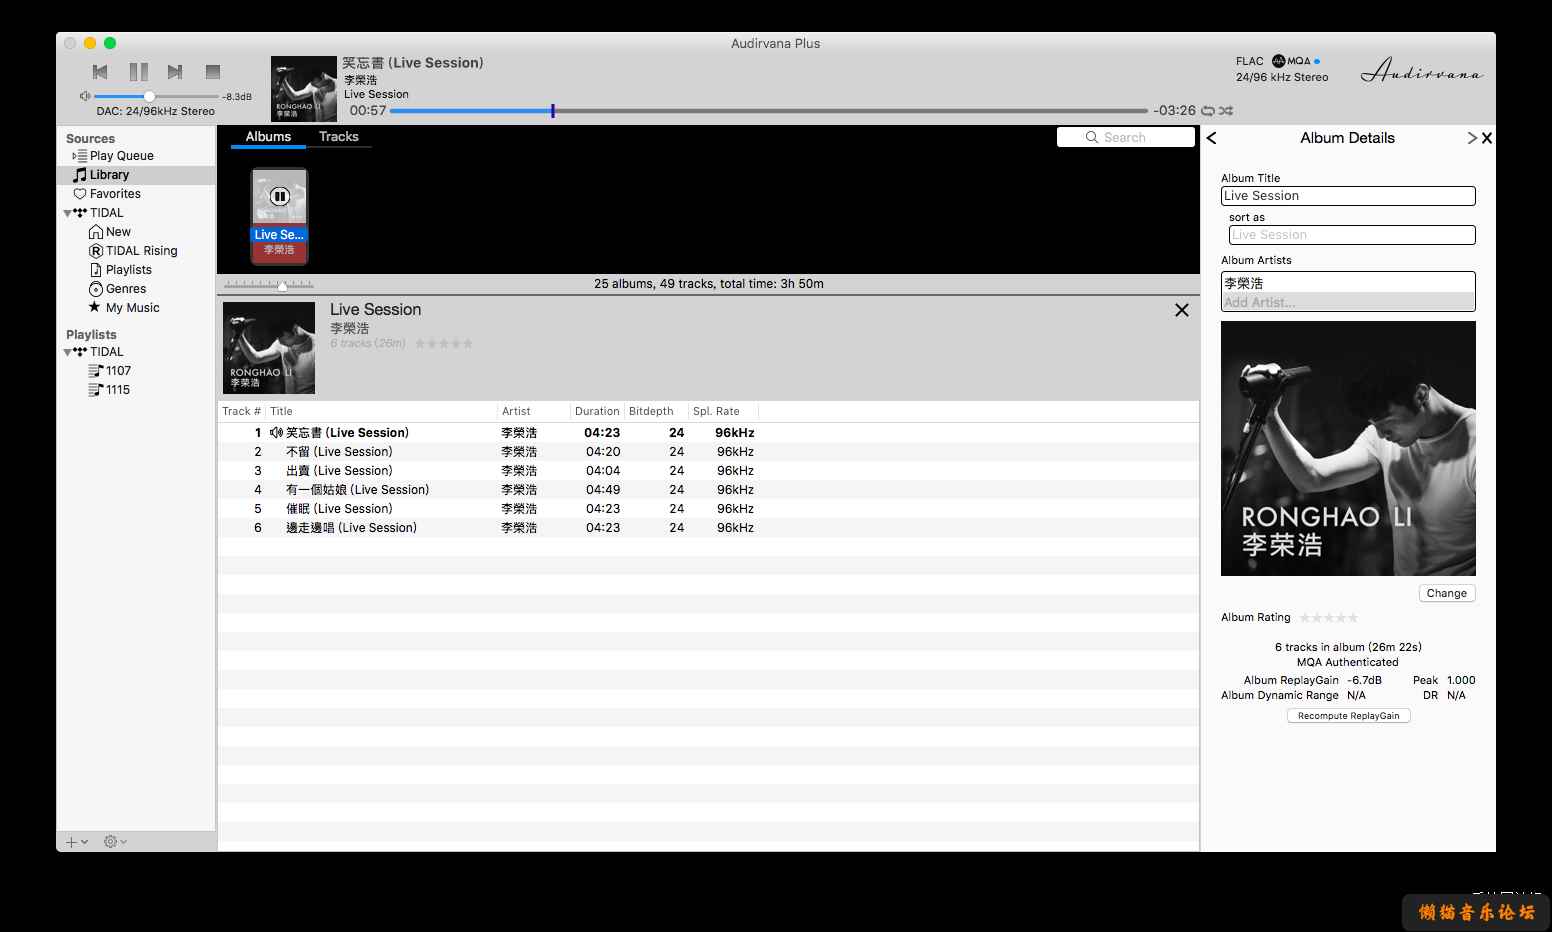Click the Audirvana logo
Screen dimensions: 1552x932
(1422, 70)
